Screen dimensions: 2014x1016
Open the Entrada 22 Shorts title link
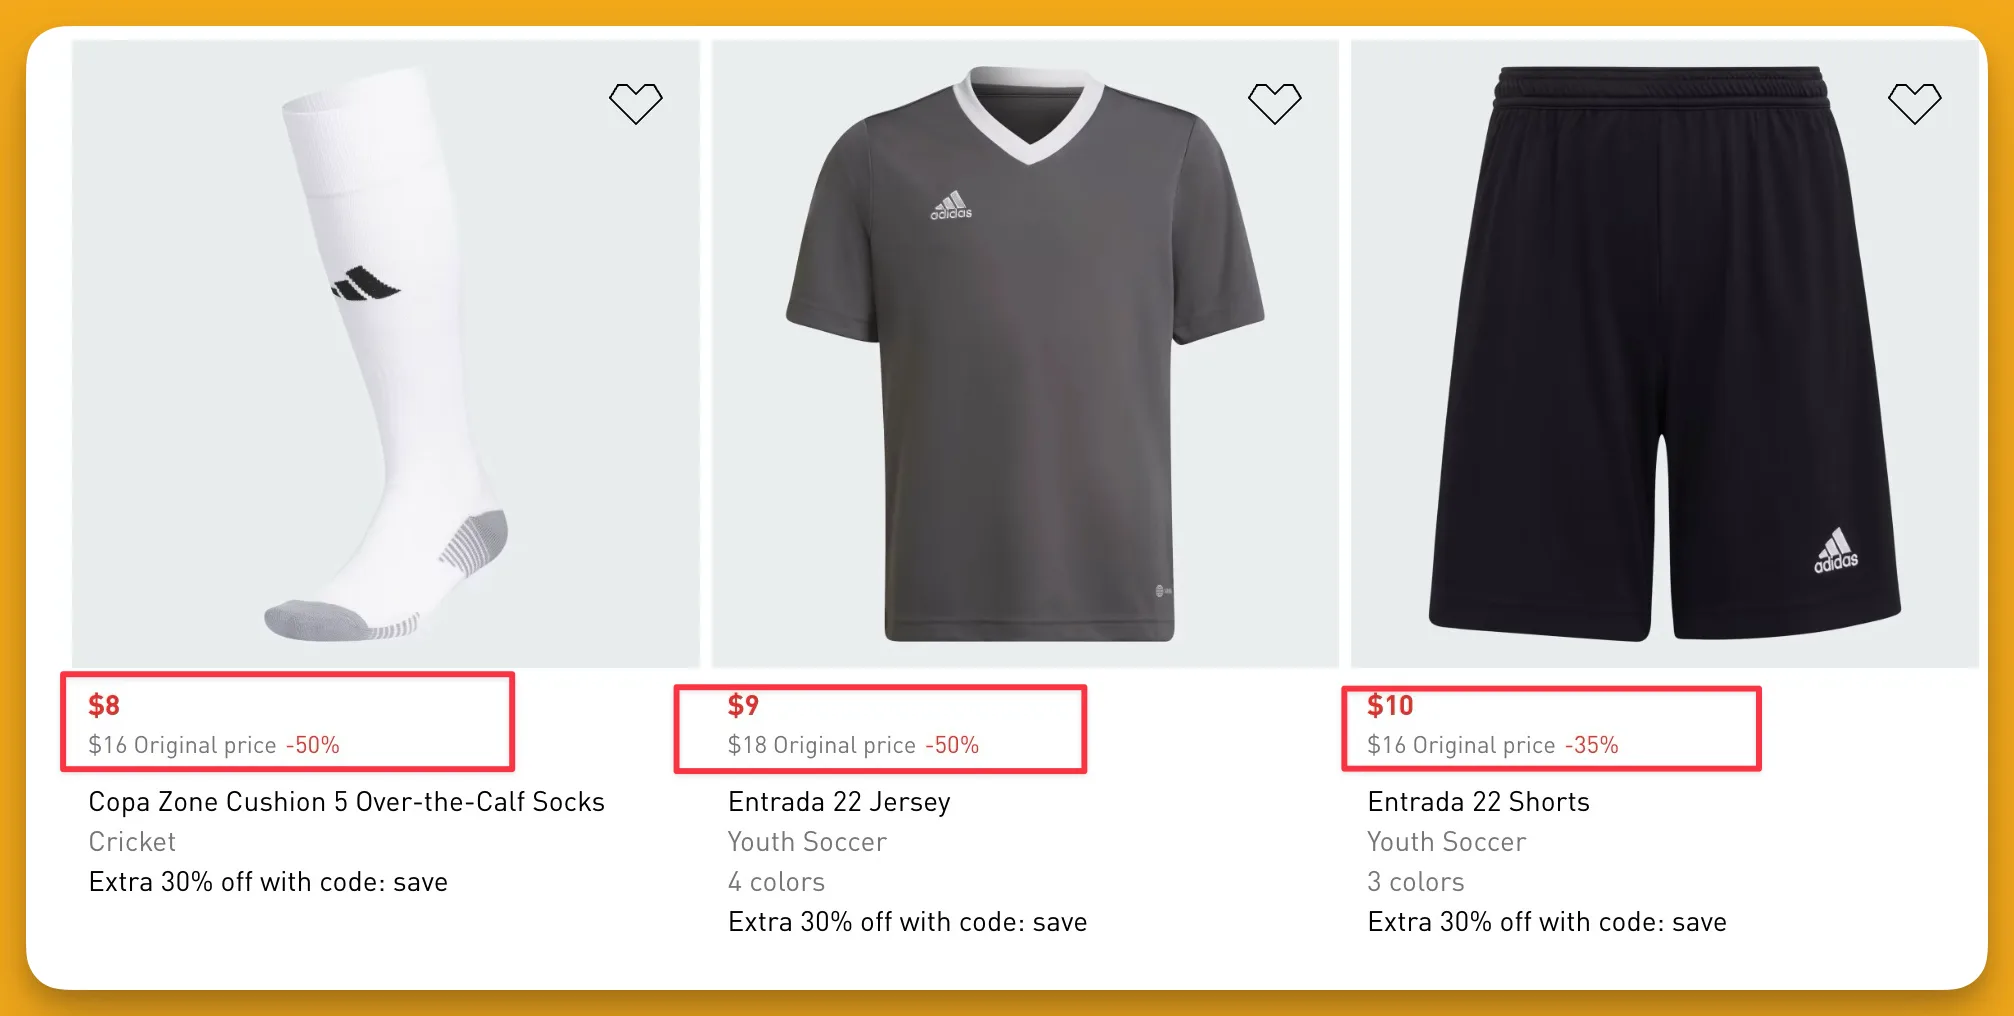[1478, 802]
